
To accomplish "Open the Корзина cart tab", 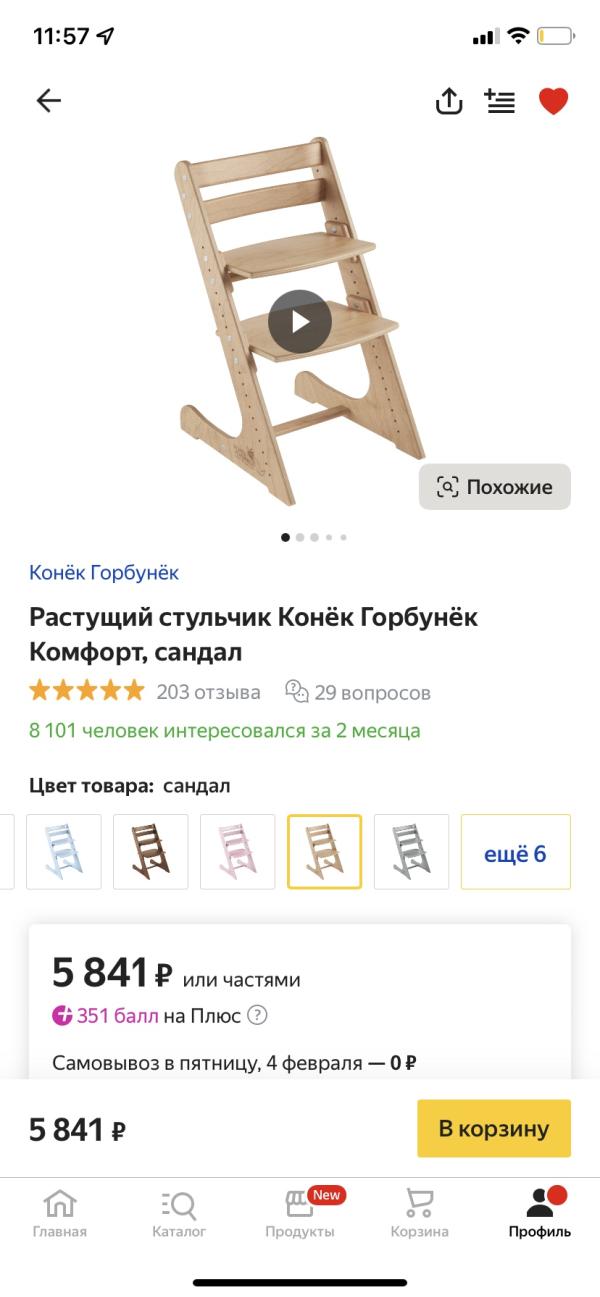I will click(x=420, y=1213).
